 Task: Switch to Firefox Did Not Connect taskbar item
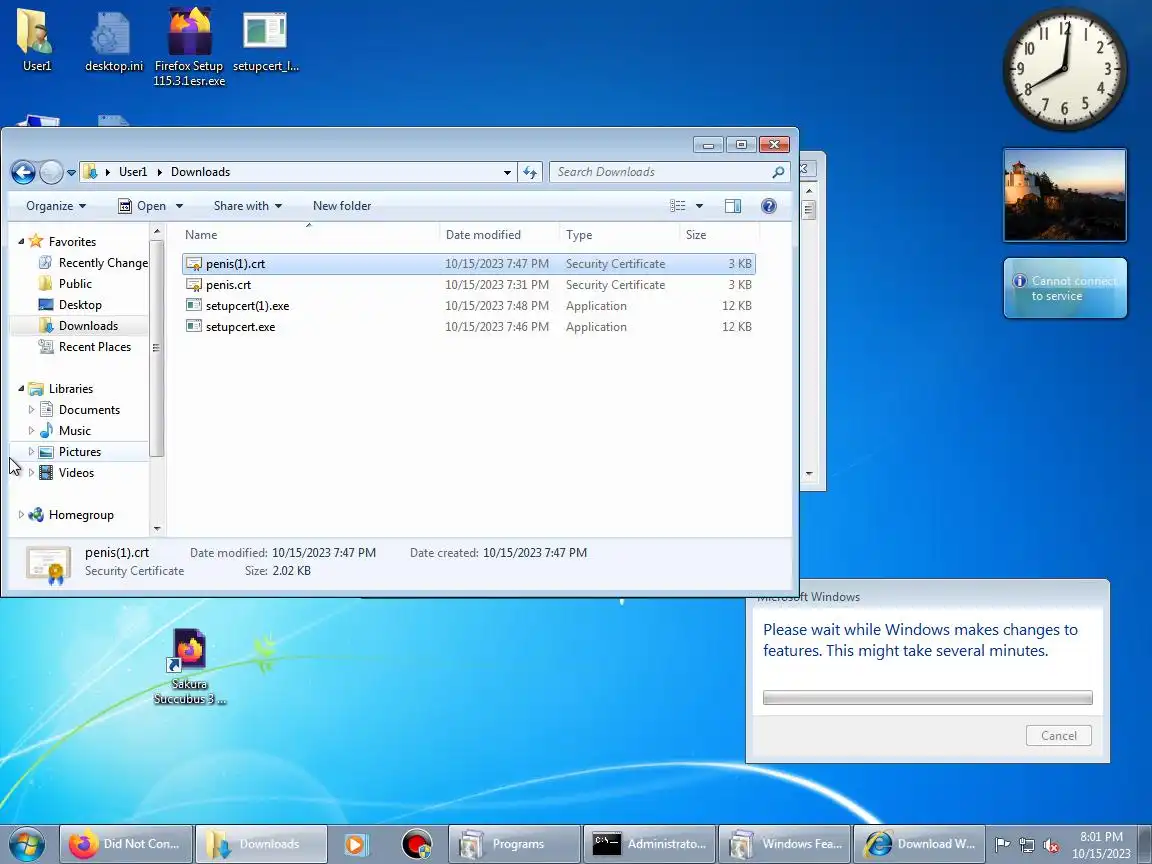(126, 843)
